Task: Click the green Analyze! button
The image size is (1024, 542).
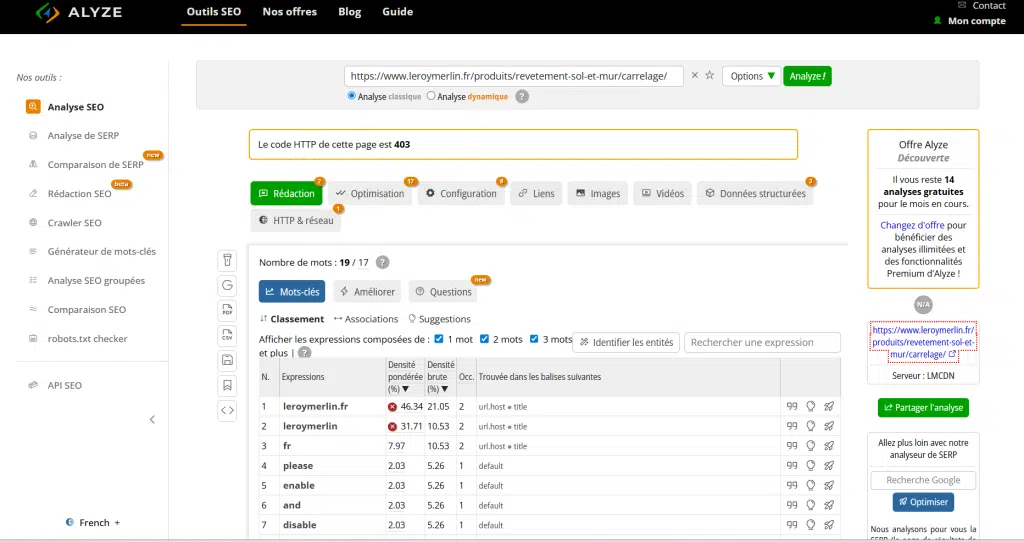Action: pyautogui.click(x=807, y=76)
